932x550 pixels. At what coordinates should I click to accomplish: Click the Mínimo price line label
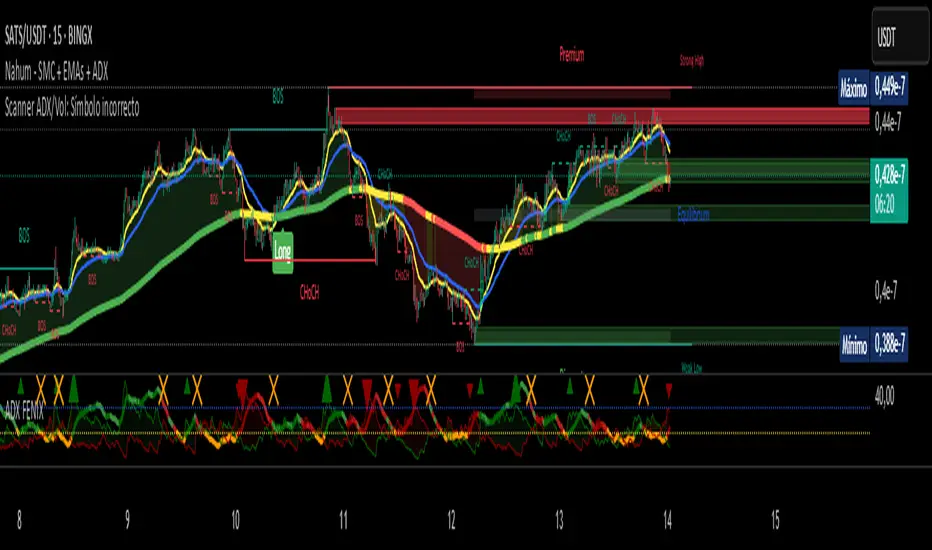pyautogui.click(x=855, y=345)
